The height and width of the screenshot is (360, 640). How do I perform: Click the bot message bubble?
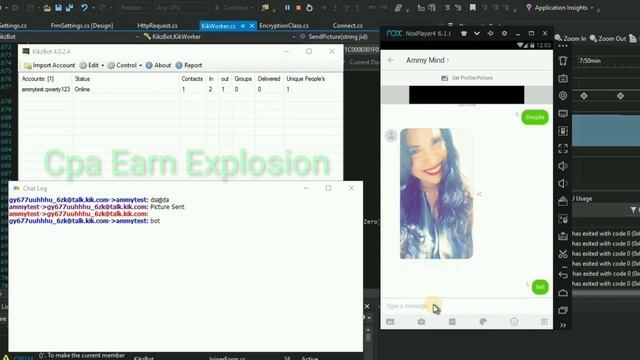[x=540, y=287]
